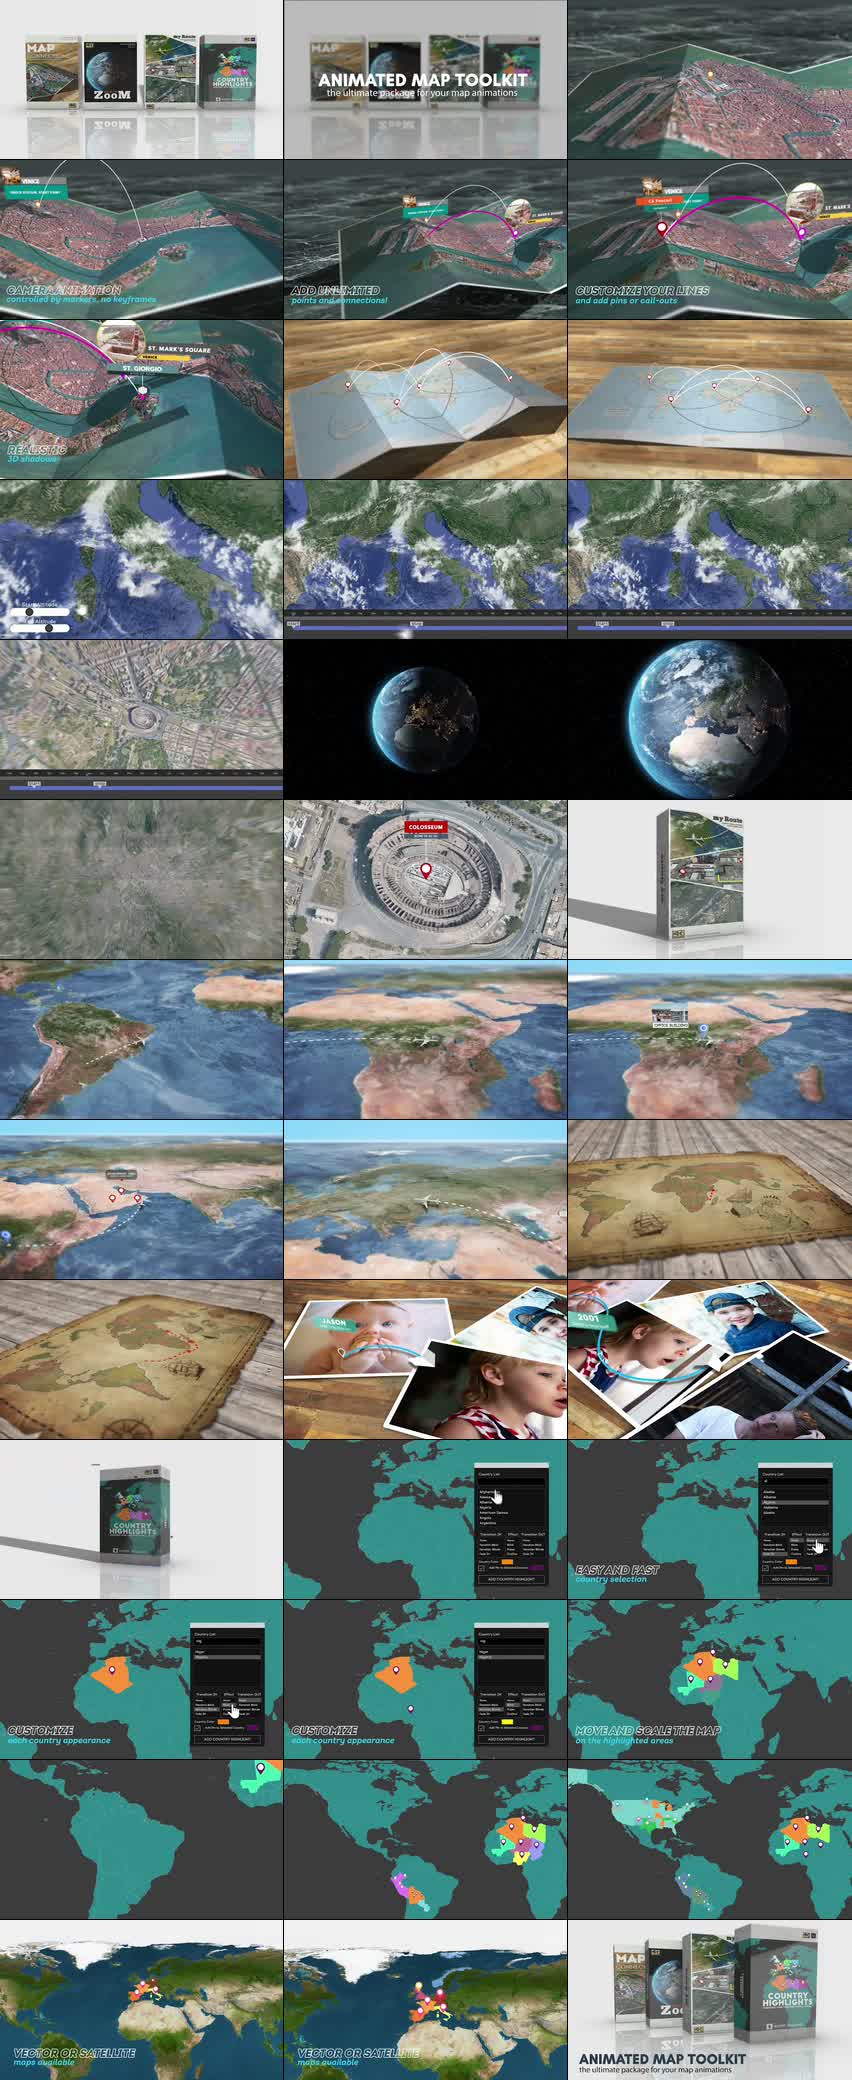Select the 'EASY AND FAST country selection' frame
Screen dimensions: 852x2080
pyautogui.click(x=710, y=1520)
